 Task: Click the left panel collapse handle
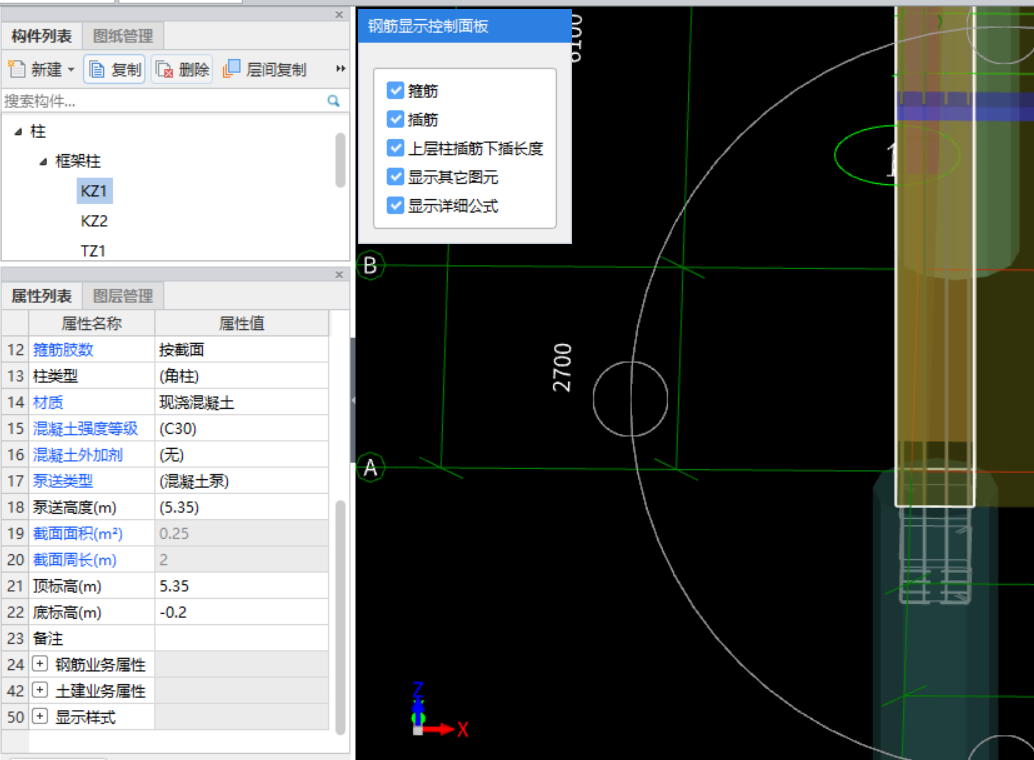[x=353, y=400]
